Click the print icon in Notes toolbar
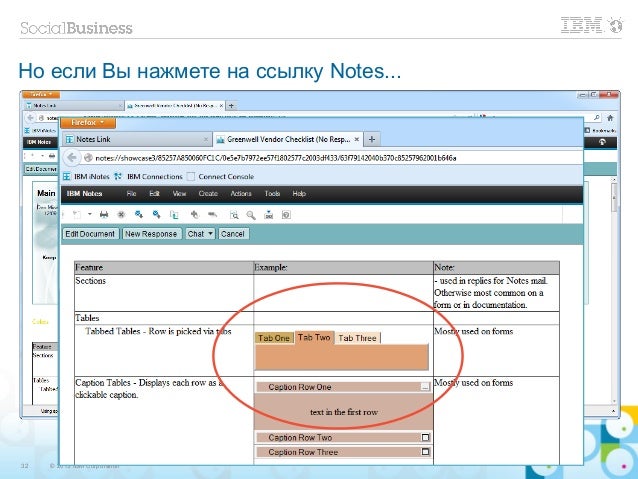This screenshot has height=479, width=638. pos(104,214)
